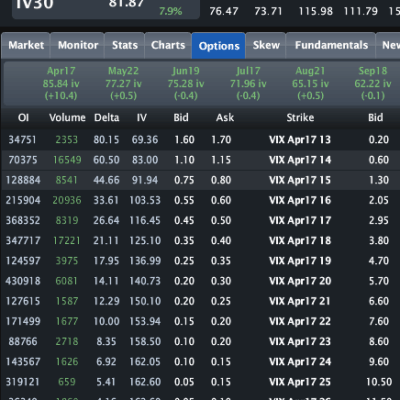Click the 7.9% change value
The height and width of the screenshot is (400, 400).
170,11
